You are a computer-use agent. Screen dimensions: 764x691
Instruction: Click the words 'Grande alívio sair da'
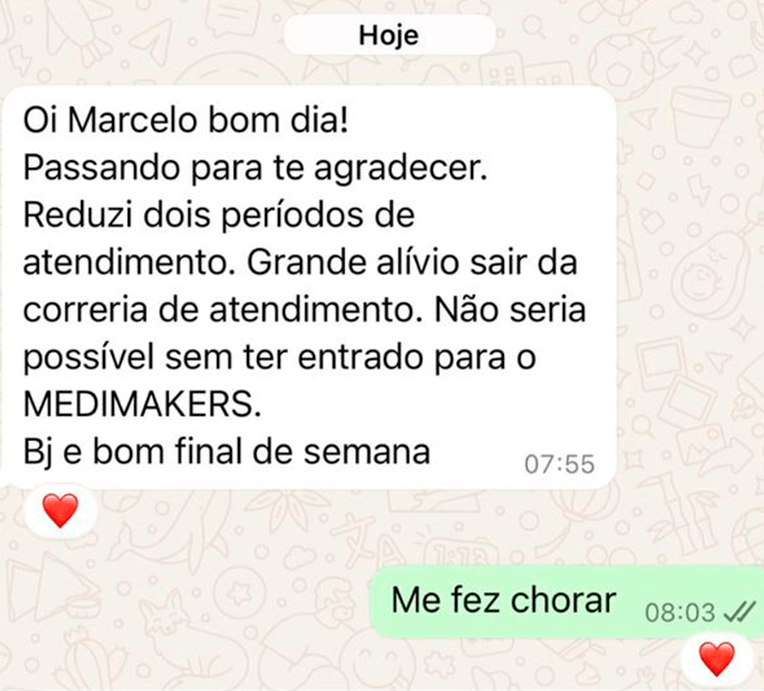pos(412,263)
